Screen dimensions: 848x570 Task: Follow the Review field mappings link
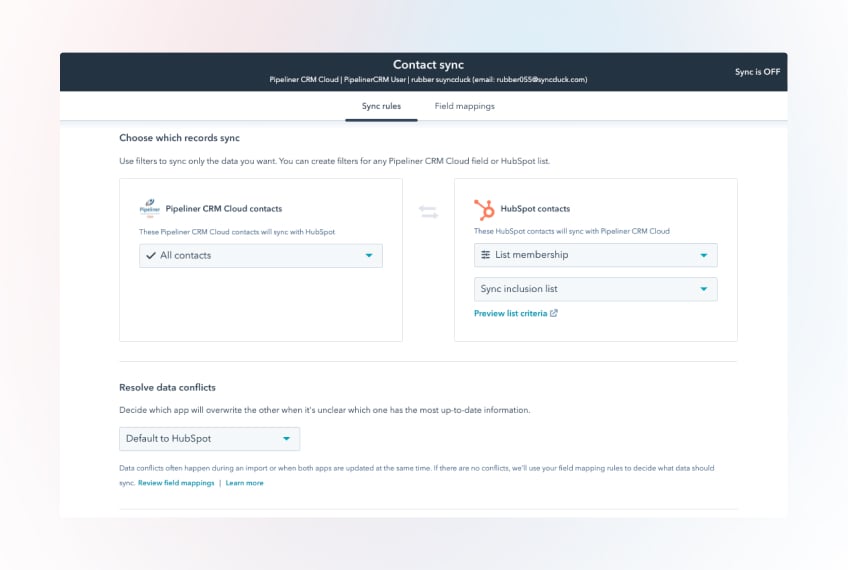click(x=176, y=483)
